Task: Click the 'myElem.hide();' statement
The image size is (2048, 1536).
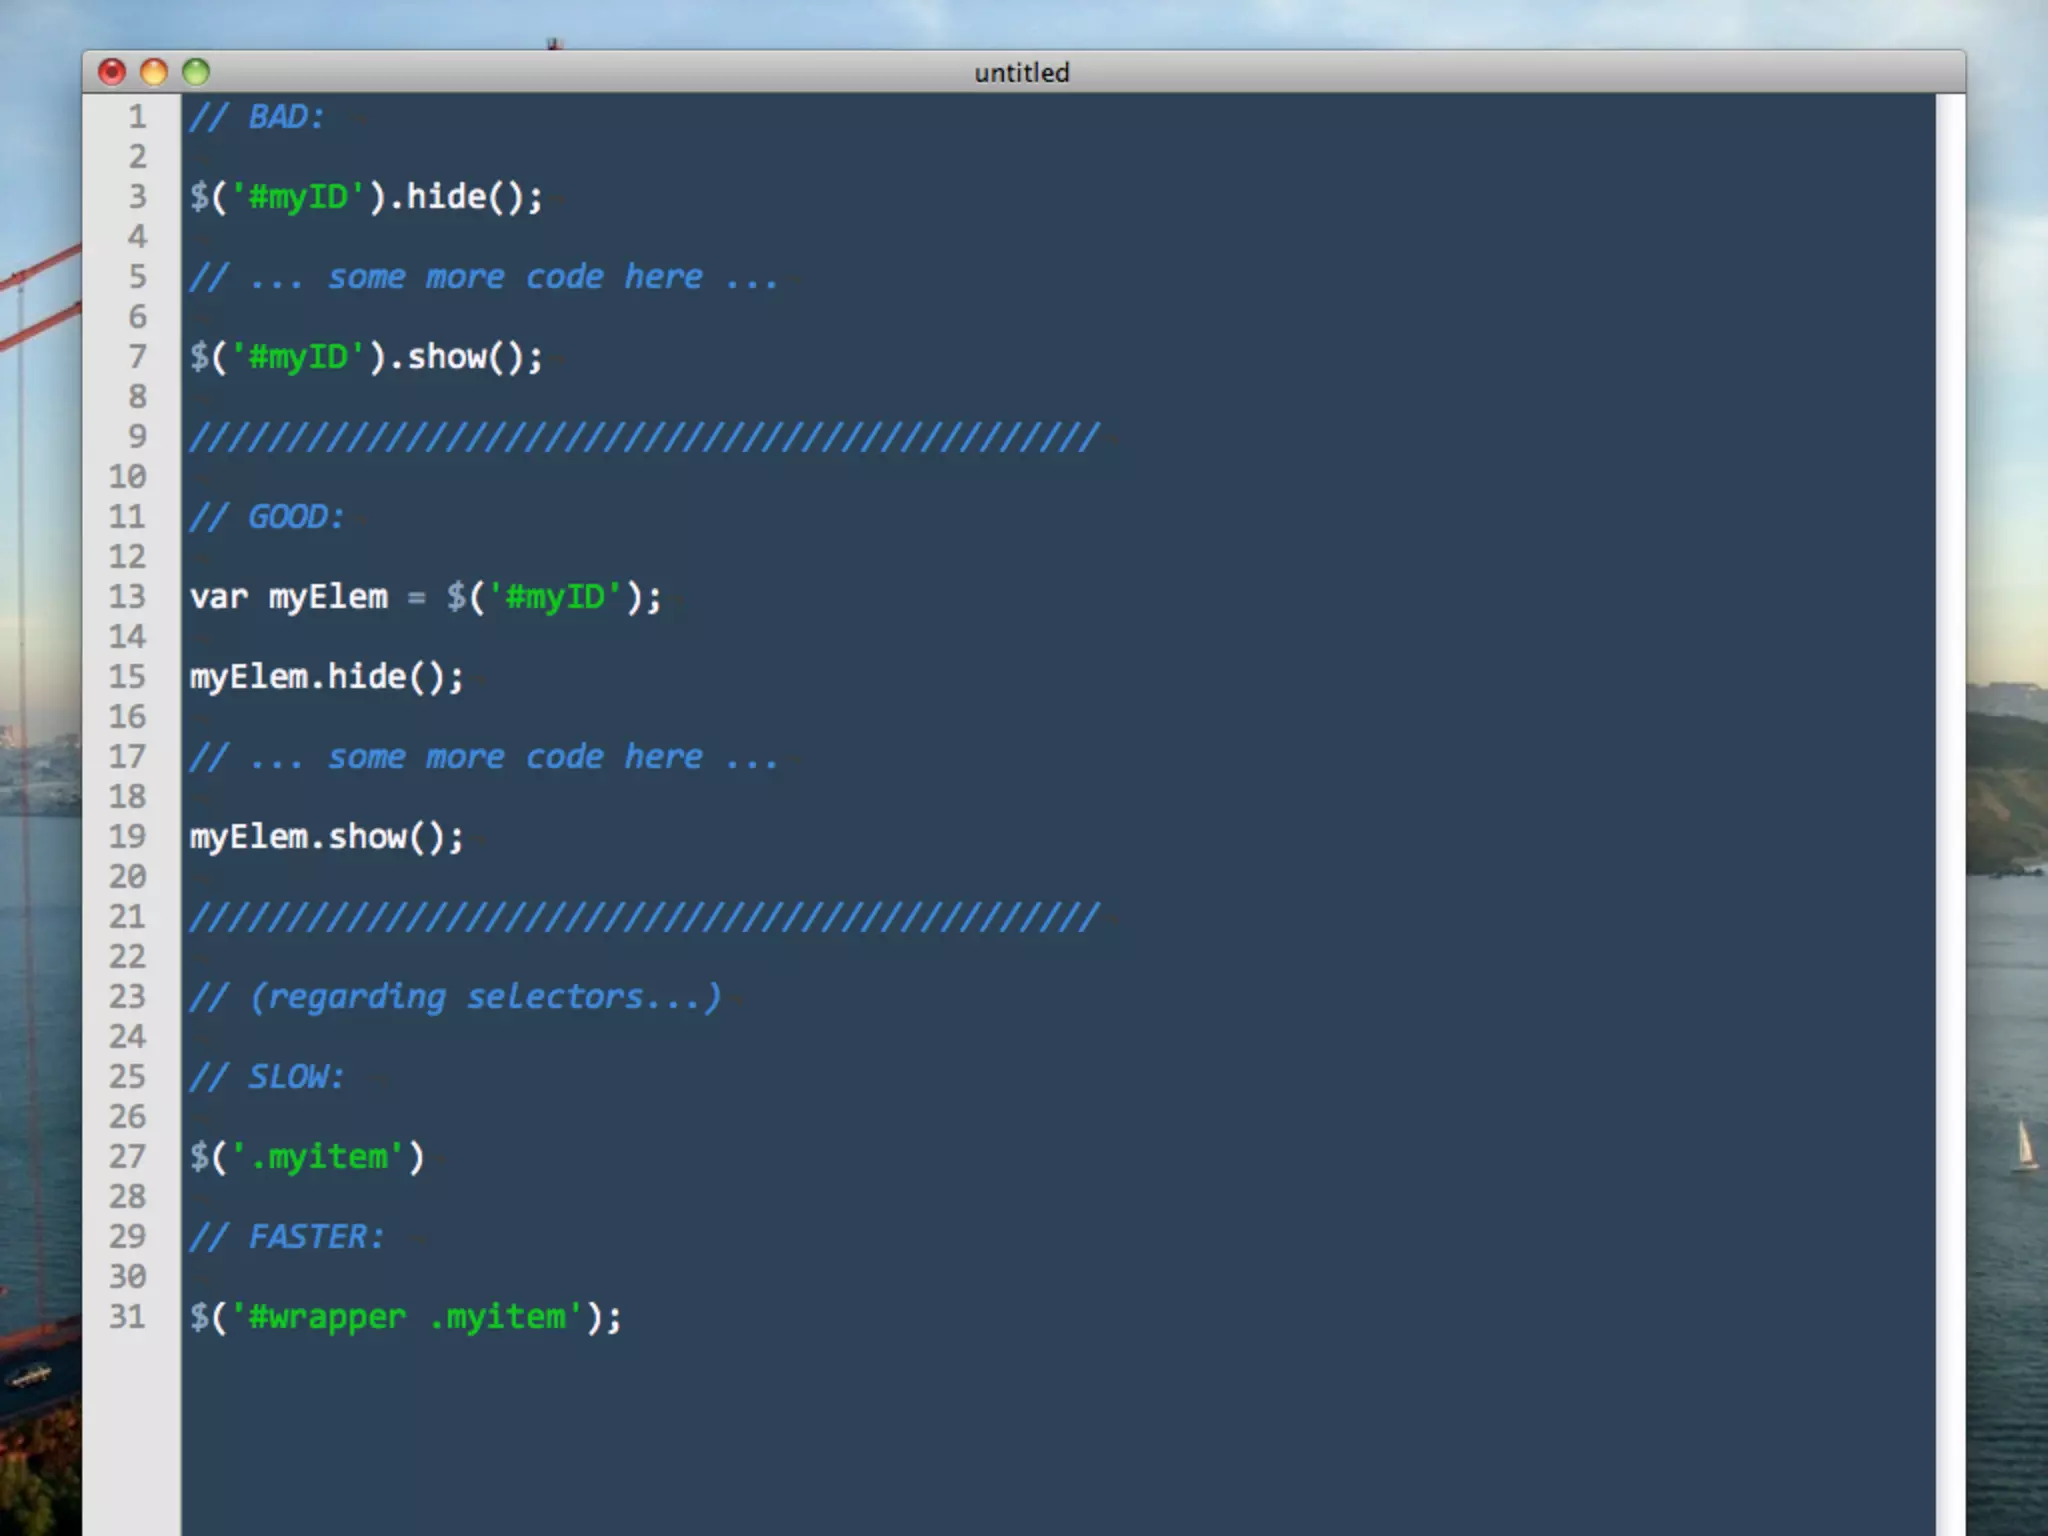Action: click(x=326, y=677)
